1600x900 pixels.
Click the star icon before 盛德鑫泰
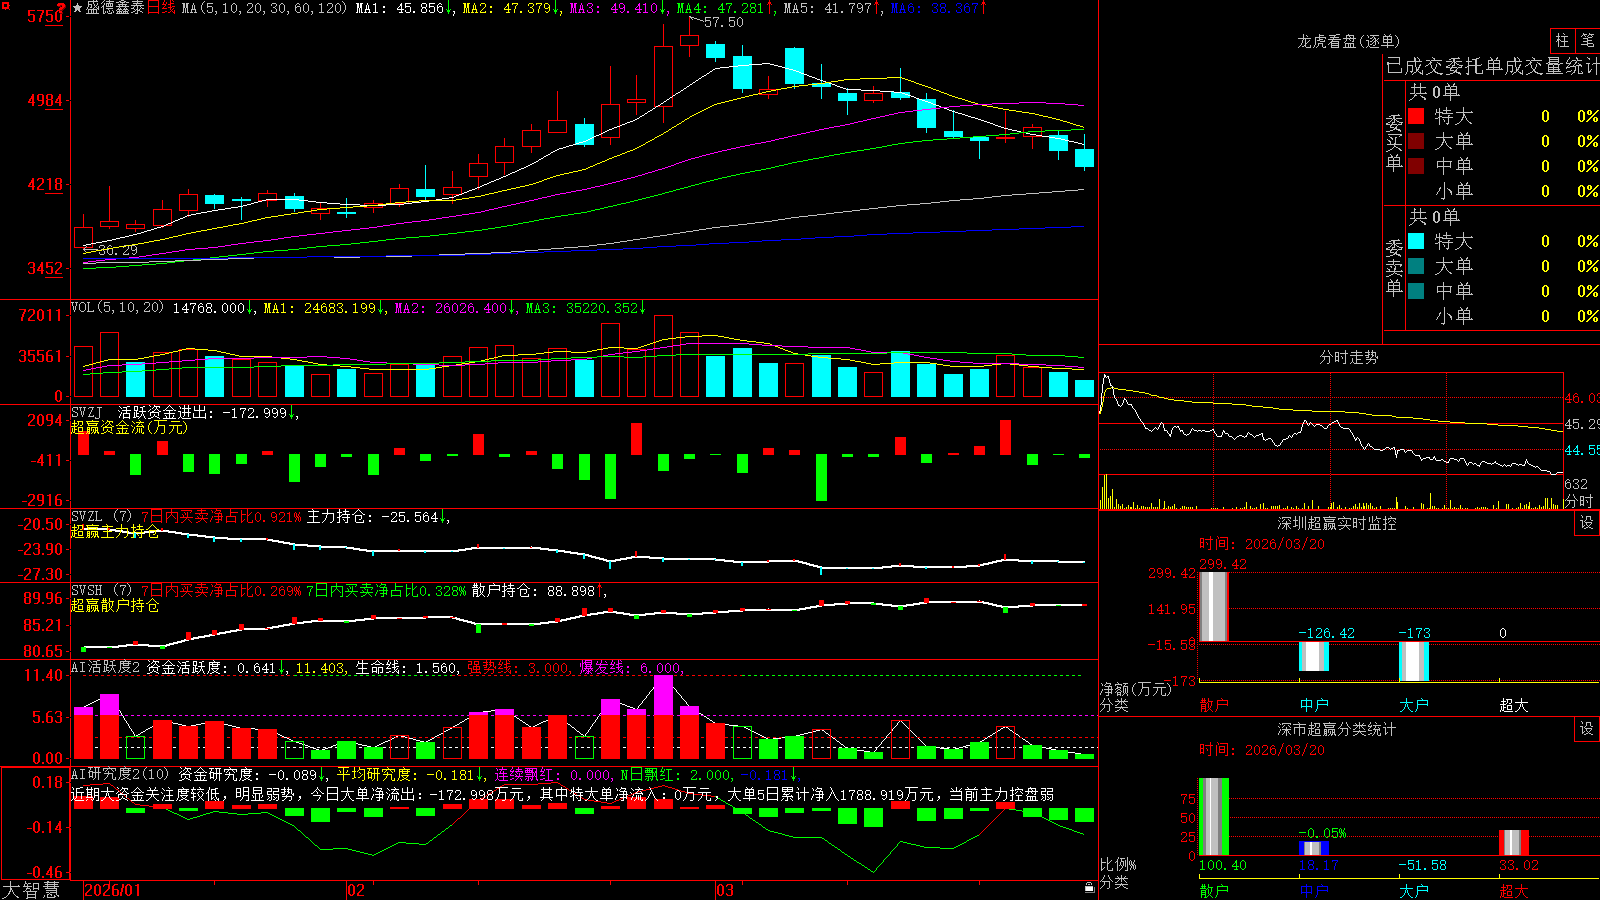click(77, 8)
